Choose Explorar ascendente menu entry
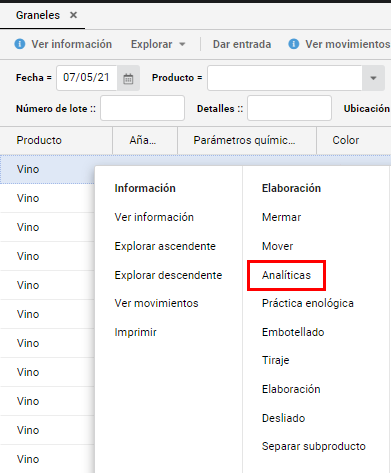Image resolution: width=391 pixels, height=473 pixels. point(165,246)
